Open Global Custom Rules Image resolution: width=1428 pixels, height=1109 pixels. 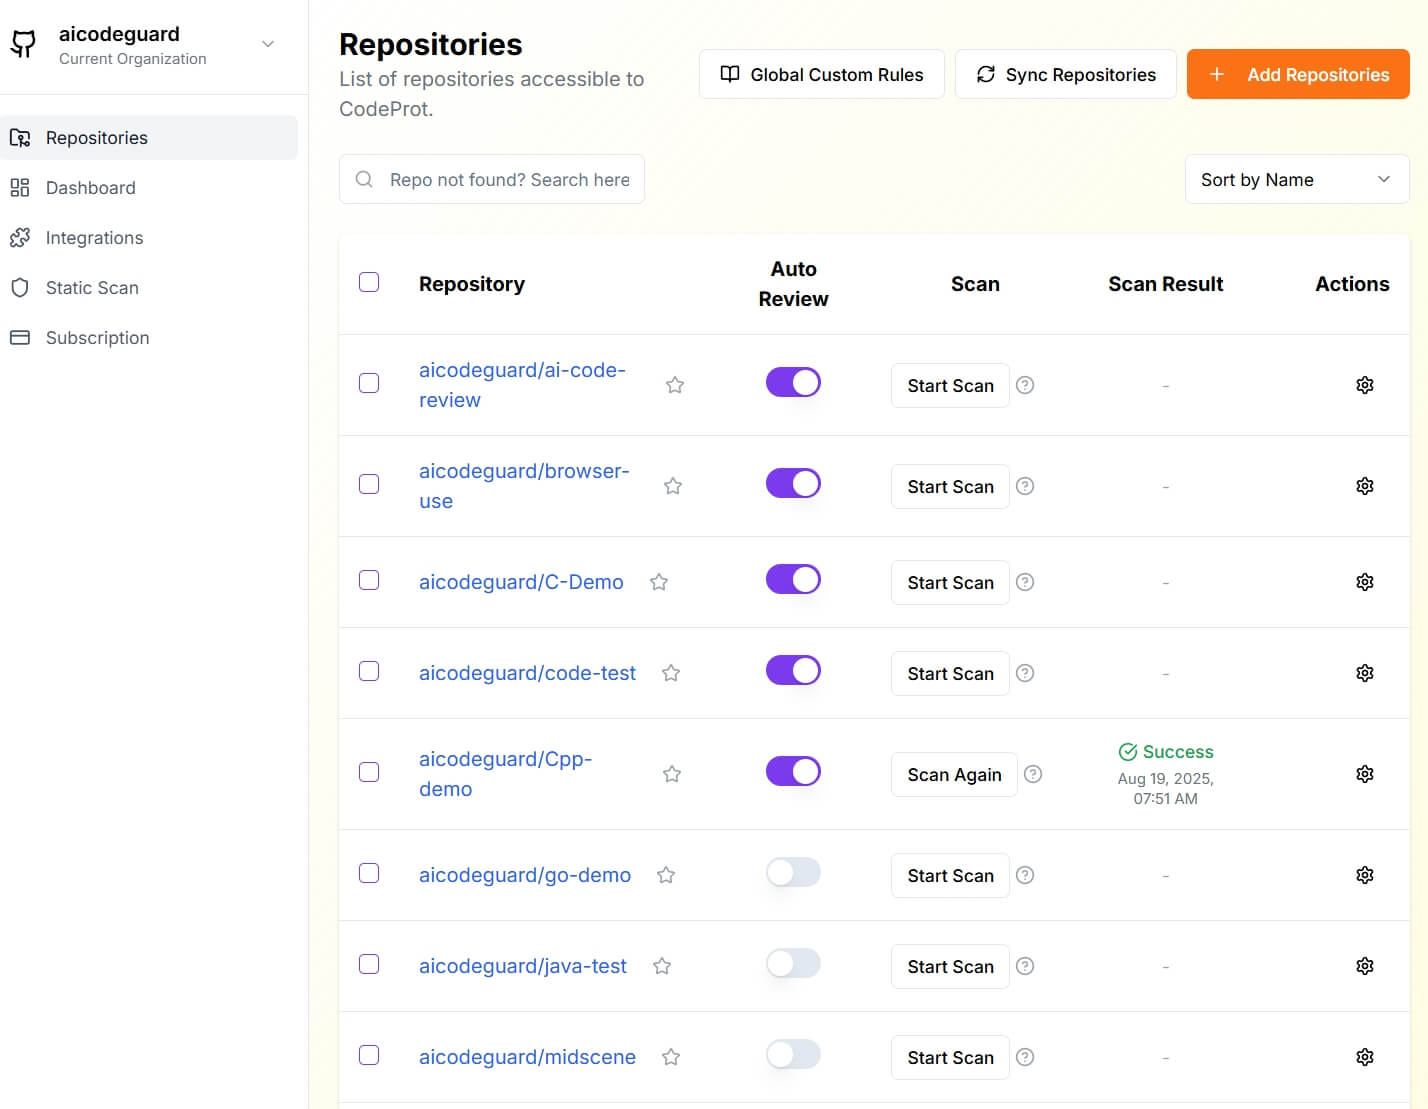(820, 73)
